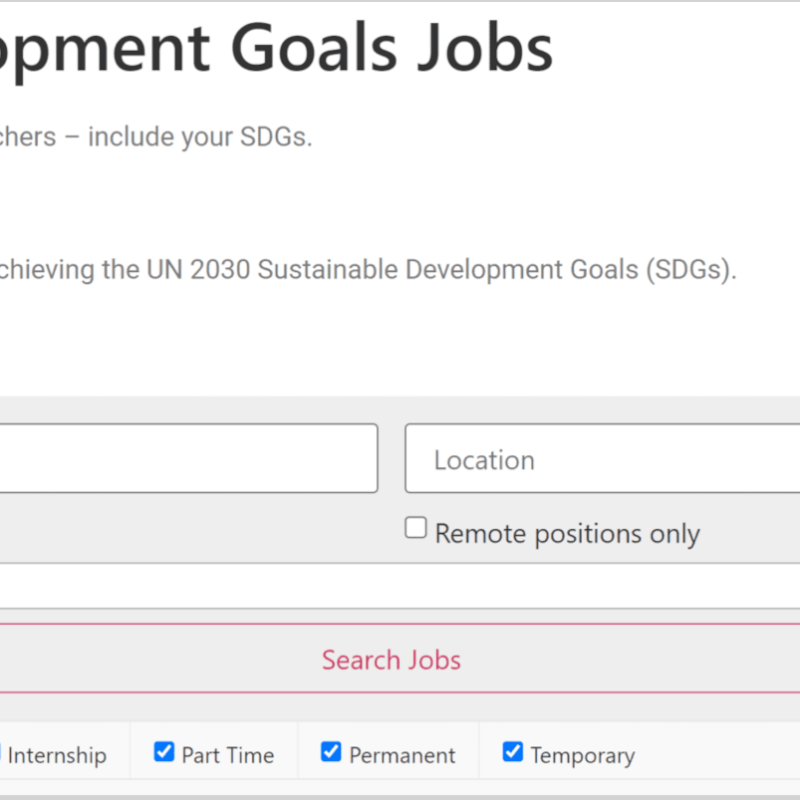Click the Search Jobs button
The width and height of the screenshot is (800, 800).
391,659
